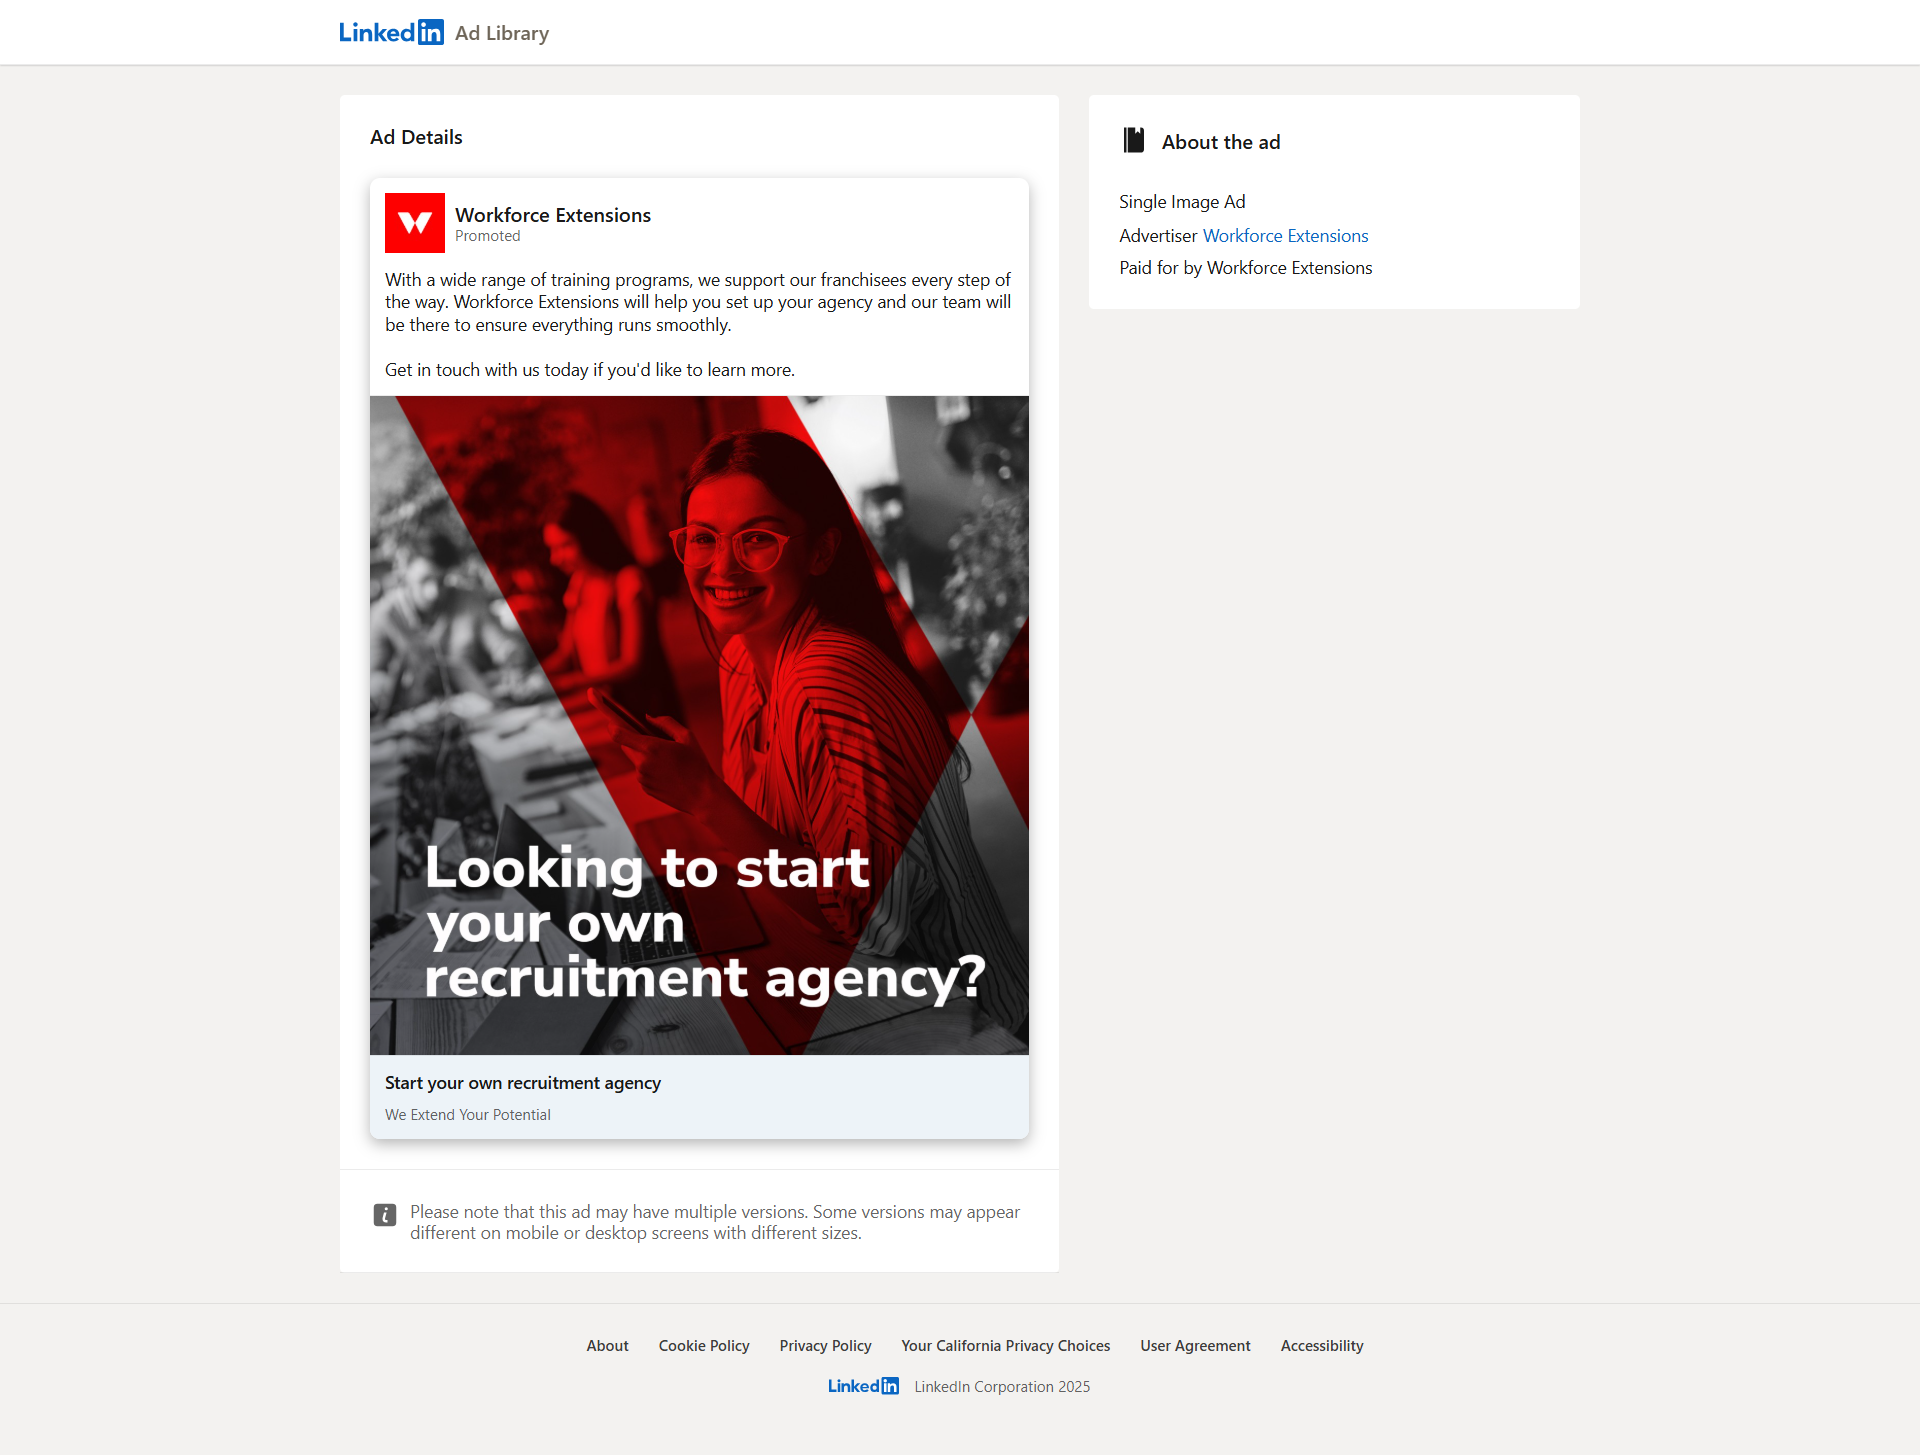Open the Workforce Extensions red W logo
This screenshot has width=1920, height=1455.
(x=415, y=223)
